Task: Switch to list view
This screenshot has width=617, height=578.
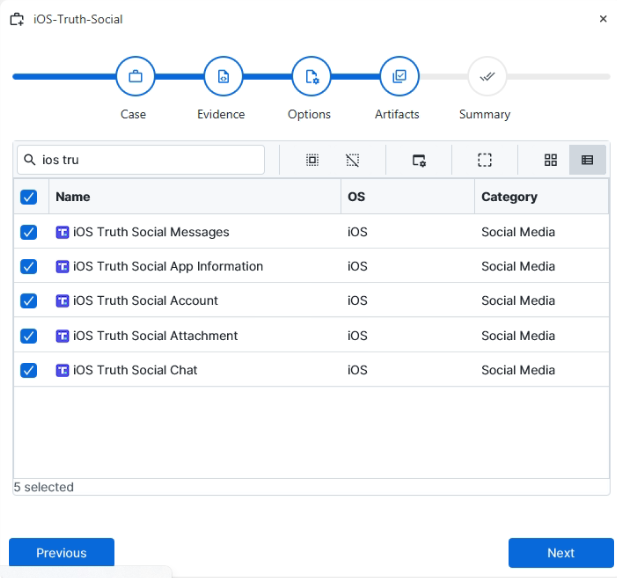Action: tap(587, 160)
